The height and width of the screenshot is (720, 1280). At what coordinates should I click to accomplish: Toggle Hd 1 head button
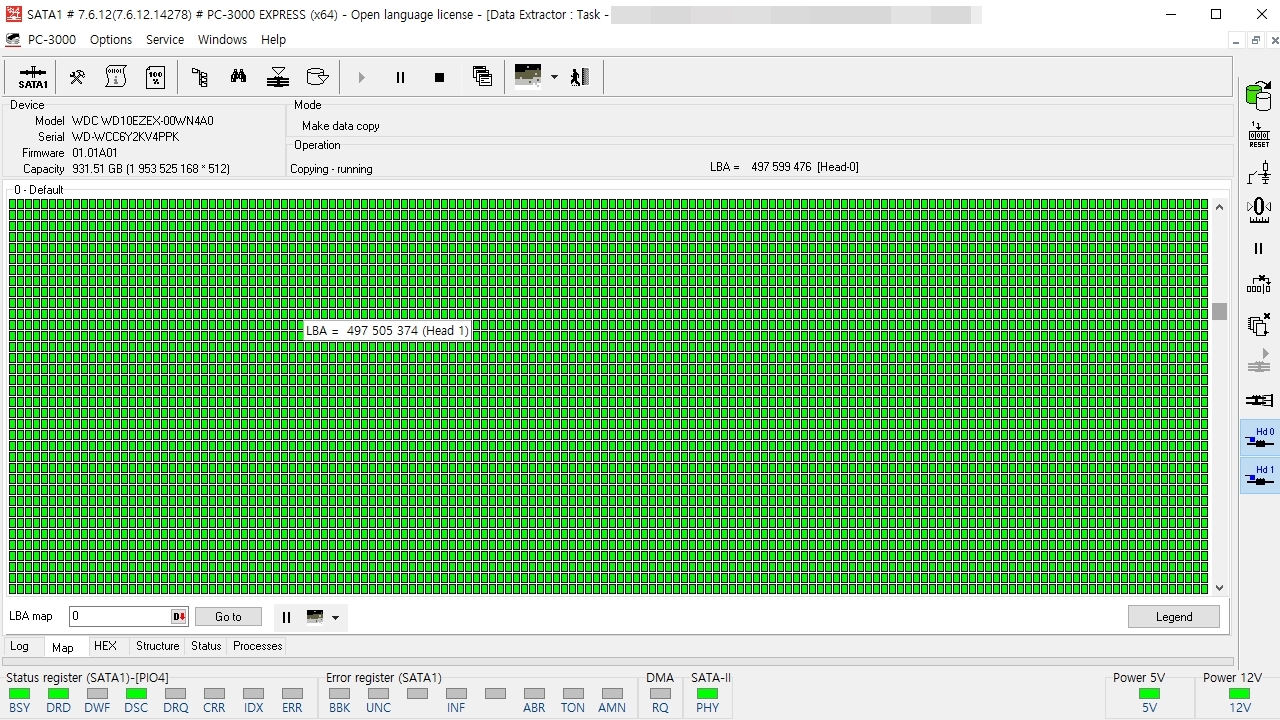(x=1259, y=476)
